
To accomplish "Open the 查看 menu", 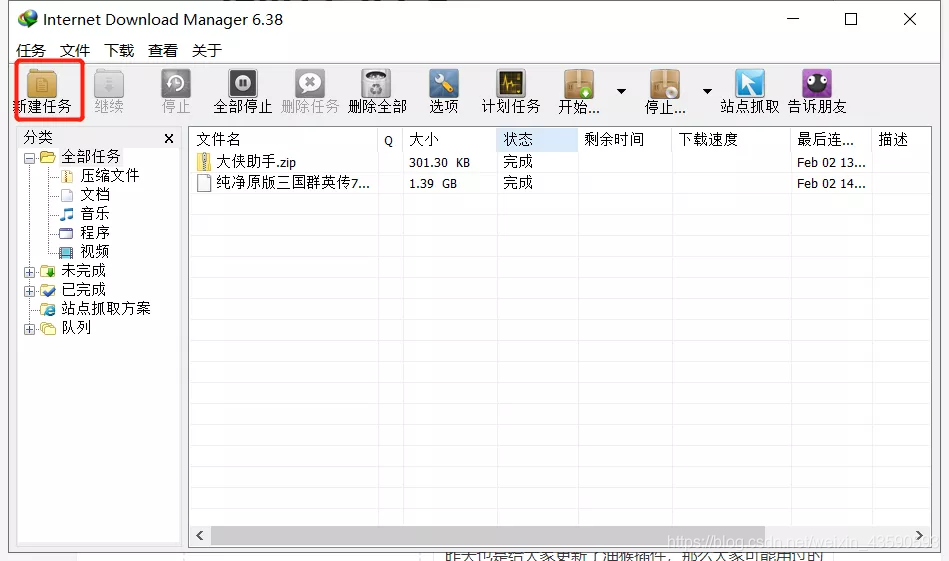I will (163, 51).
